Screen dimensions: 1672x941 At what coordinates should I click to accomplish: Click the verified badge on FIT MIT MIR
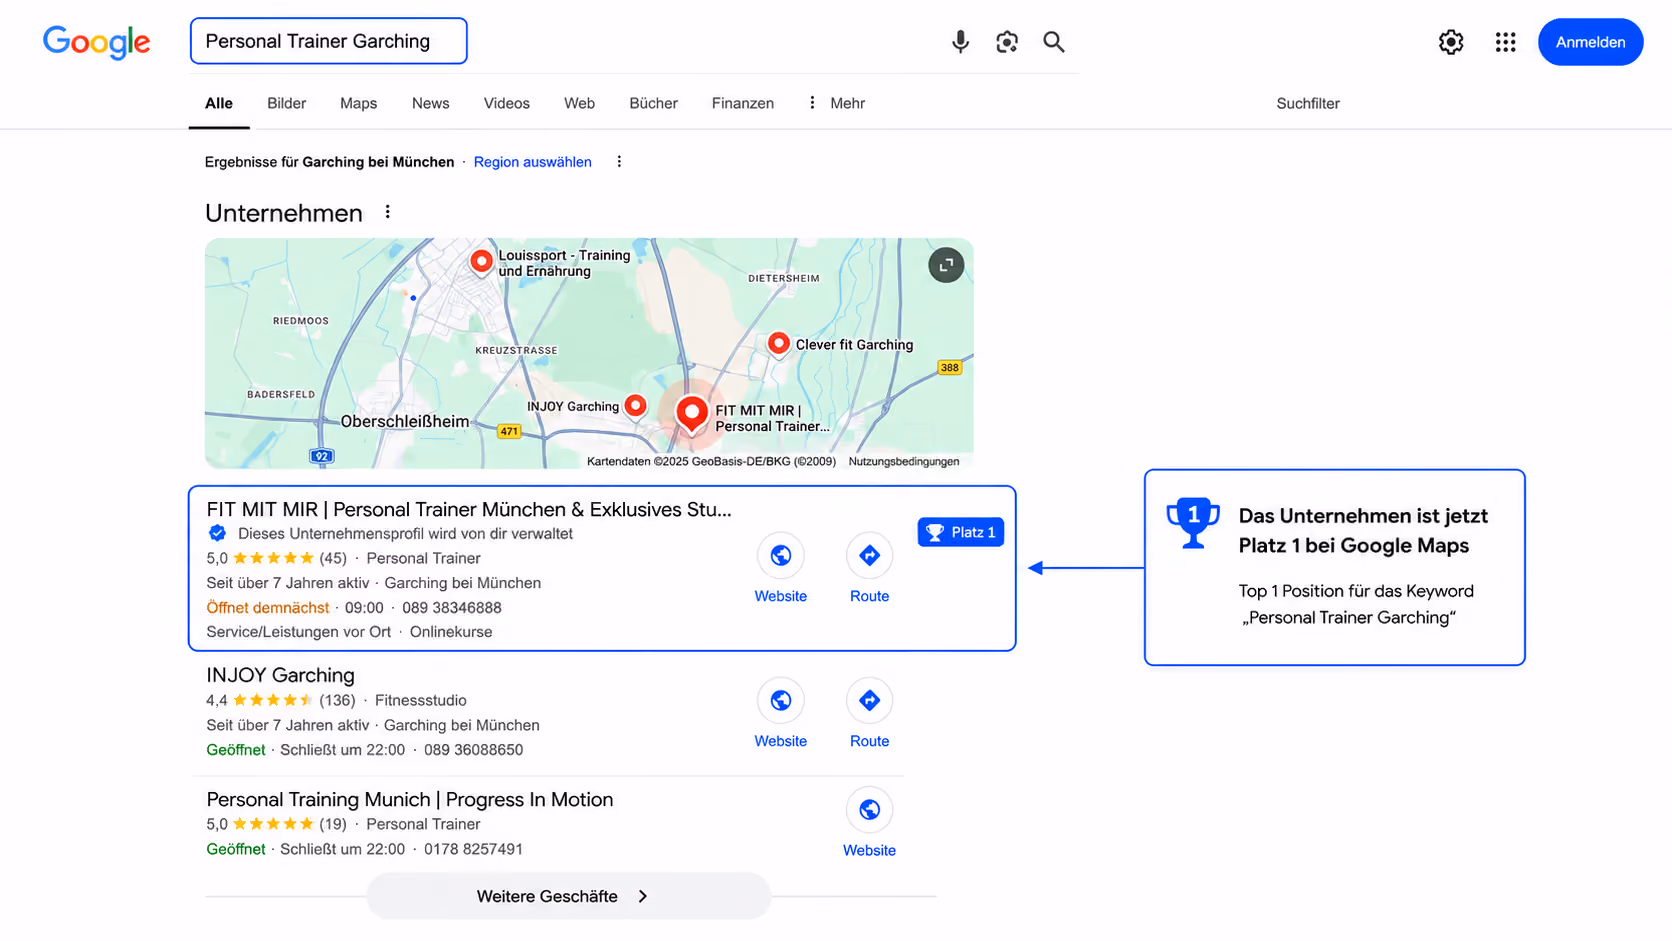coord(217,534)
